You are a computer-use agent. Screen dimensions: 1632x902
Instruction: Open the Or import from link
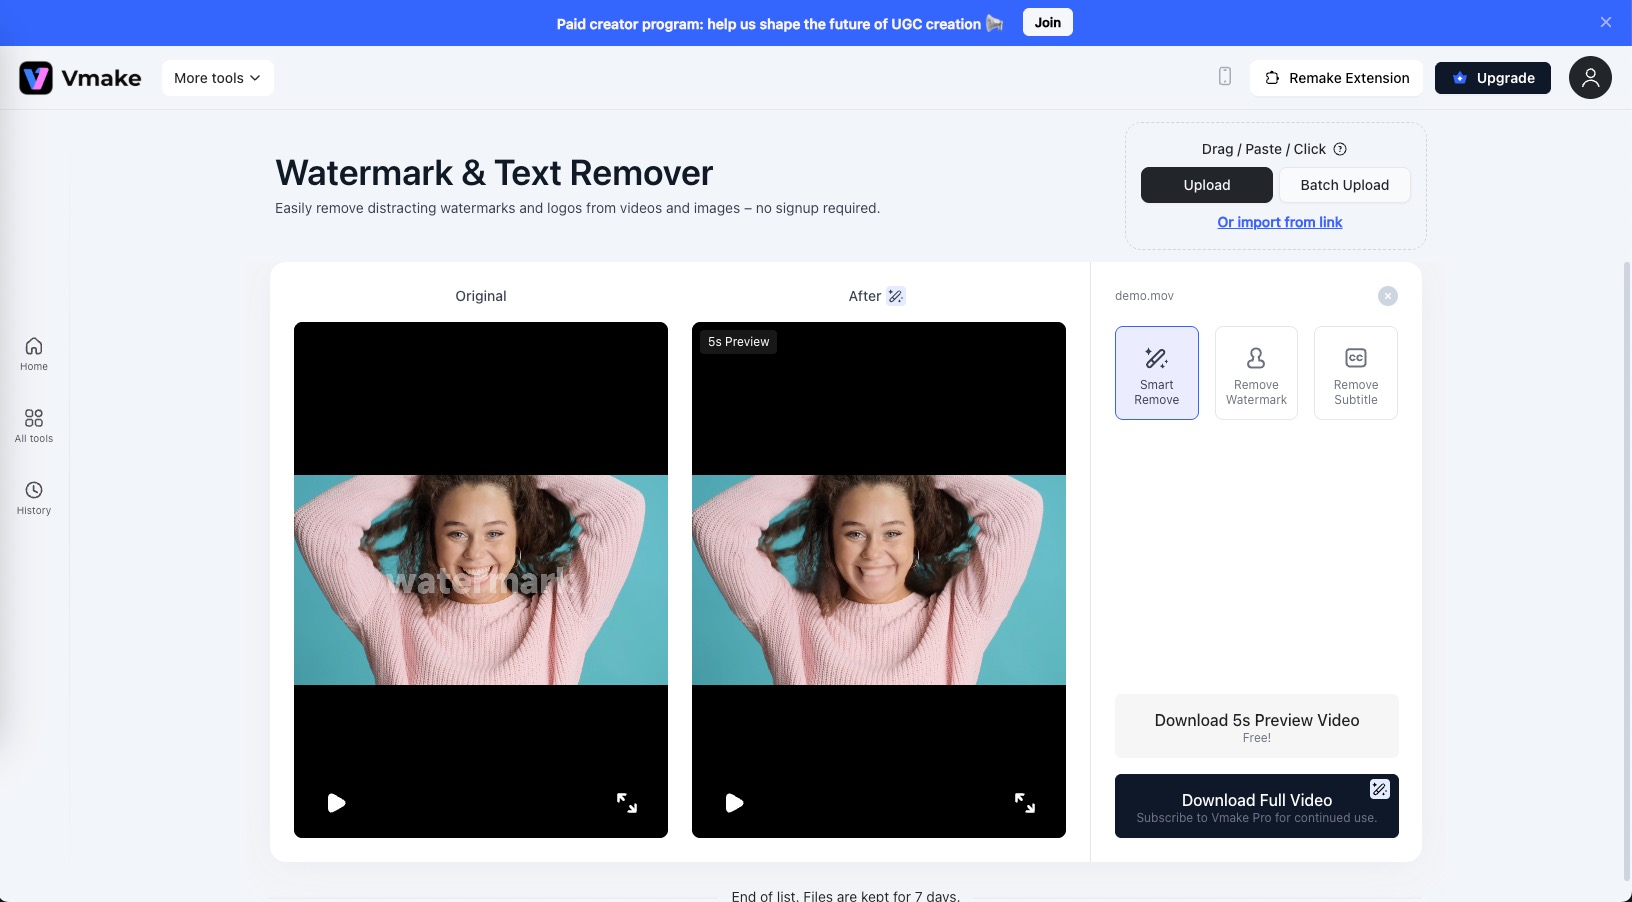pos(1279,222)
